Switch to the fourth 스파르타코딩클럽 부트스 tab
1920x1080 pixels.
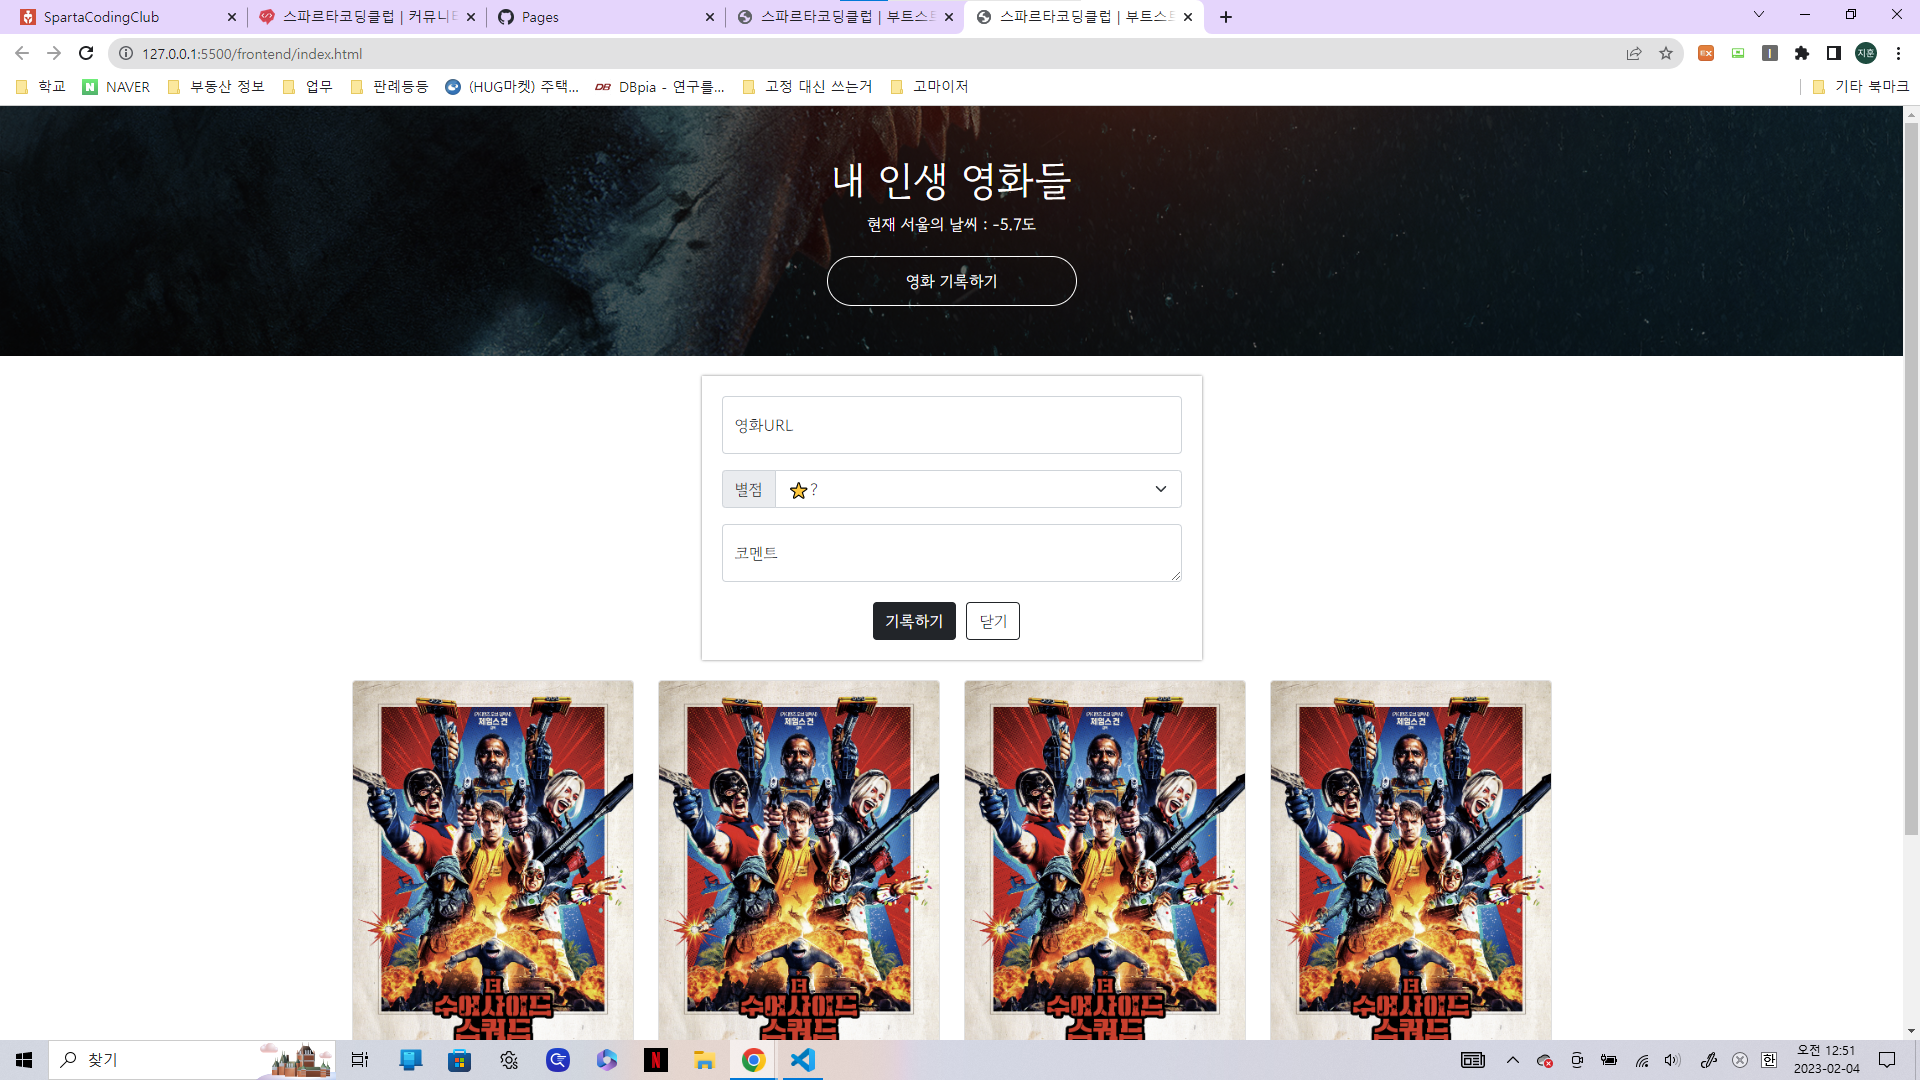[x=844, y=17]
